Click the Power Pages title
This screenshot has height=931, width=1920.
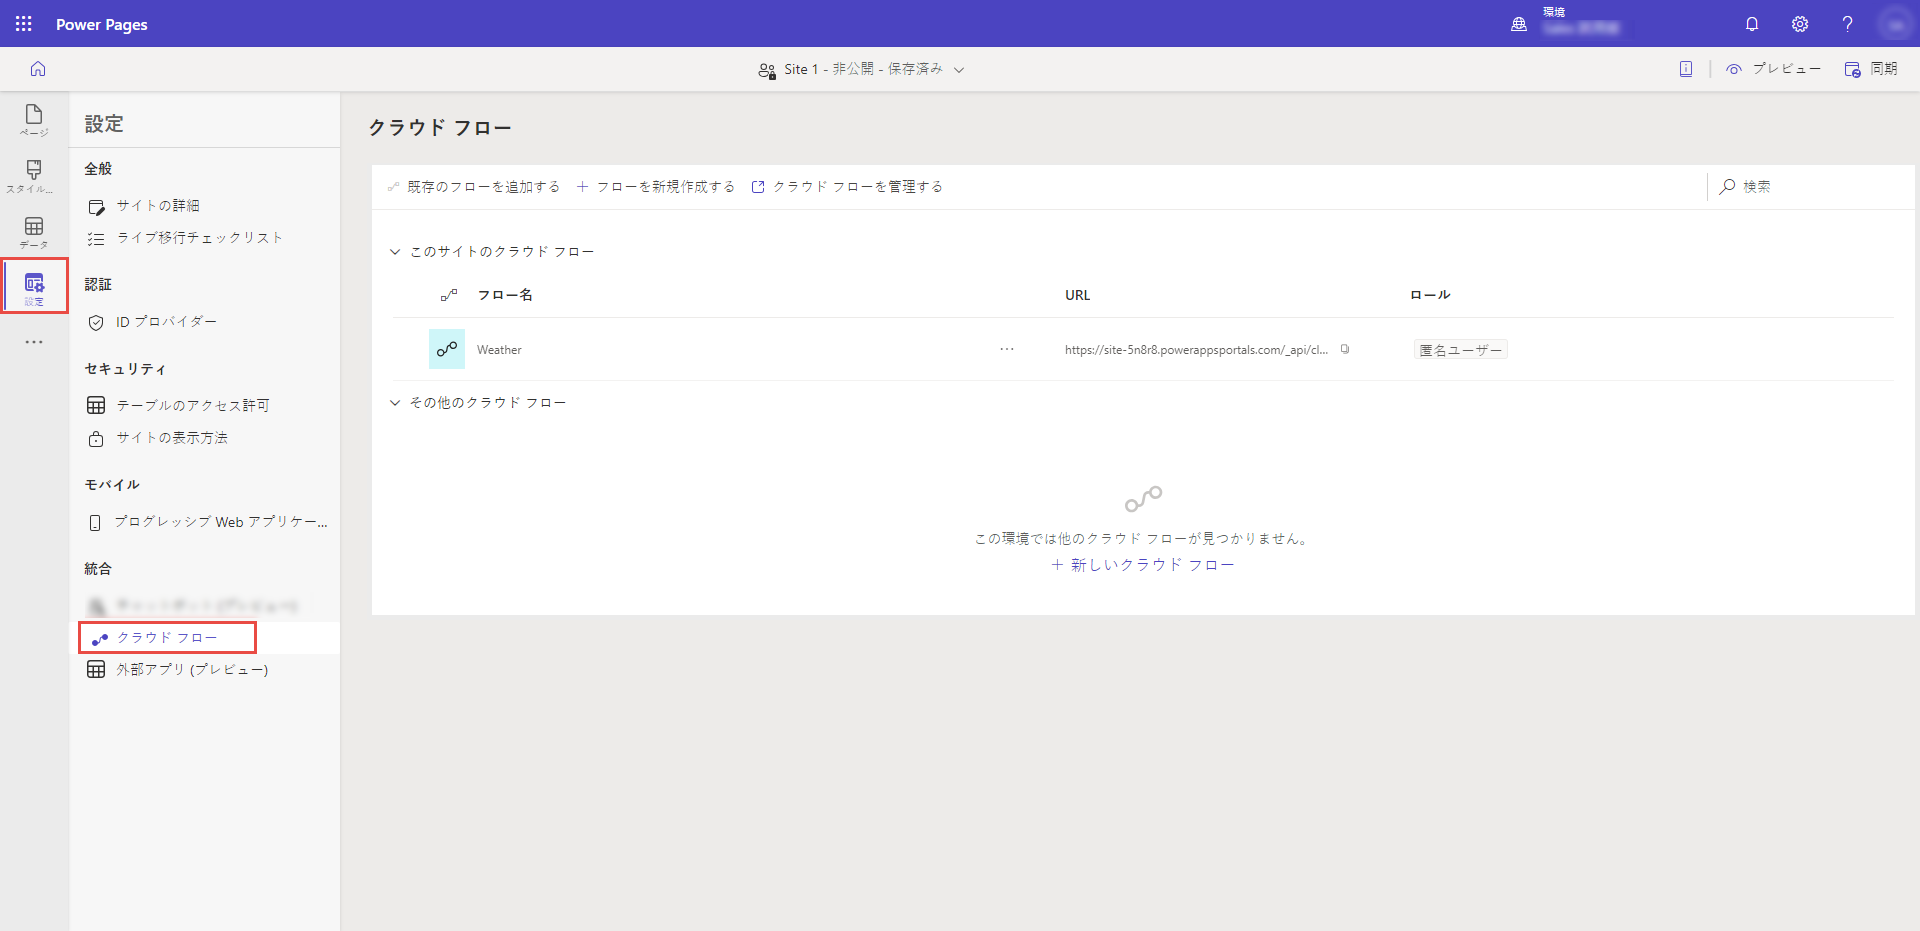pyautogui.click(x=102, y=24)
